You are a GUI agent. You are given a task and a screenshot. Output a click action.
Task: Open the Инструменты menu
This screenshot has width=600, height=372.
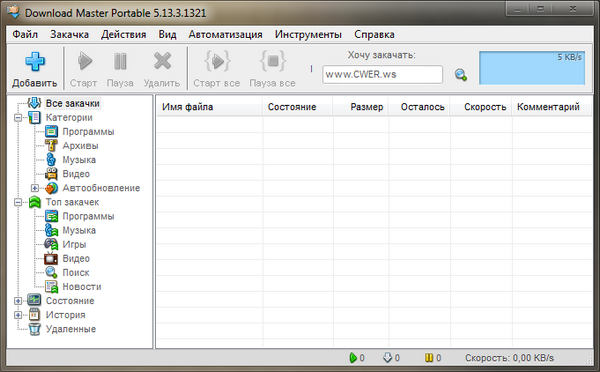coord(308,34)
